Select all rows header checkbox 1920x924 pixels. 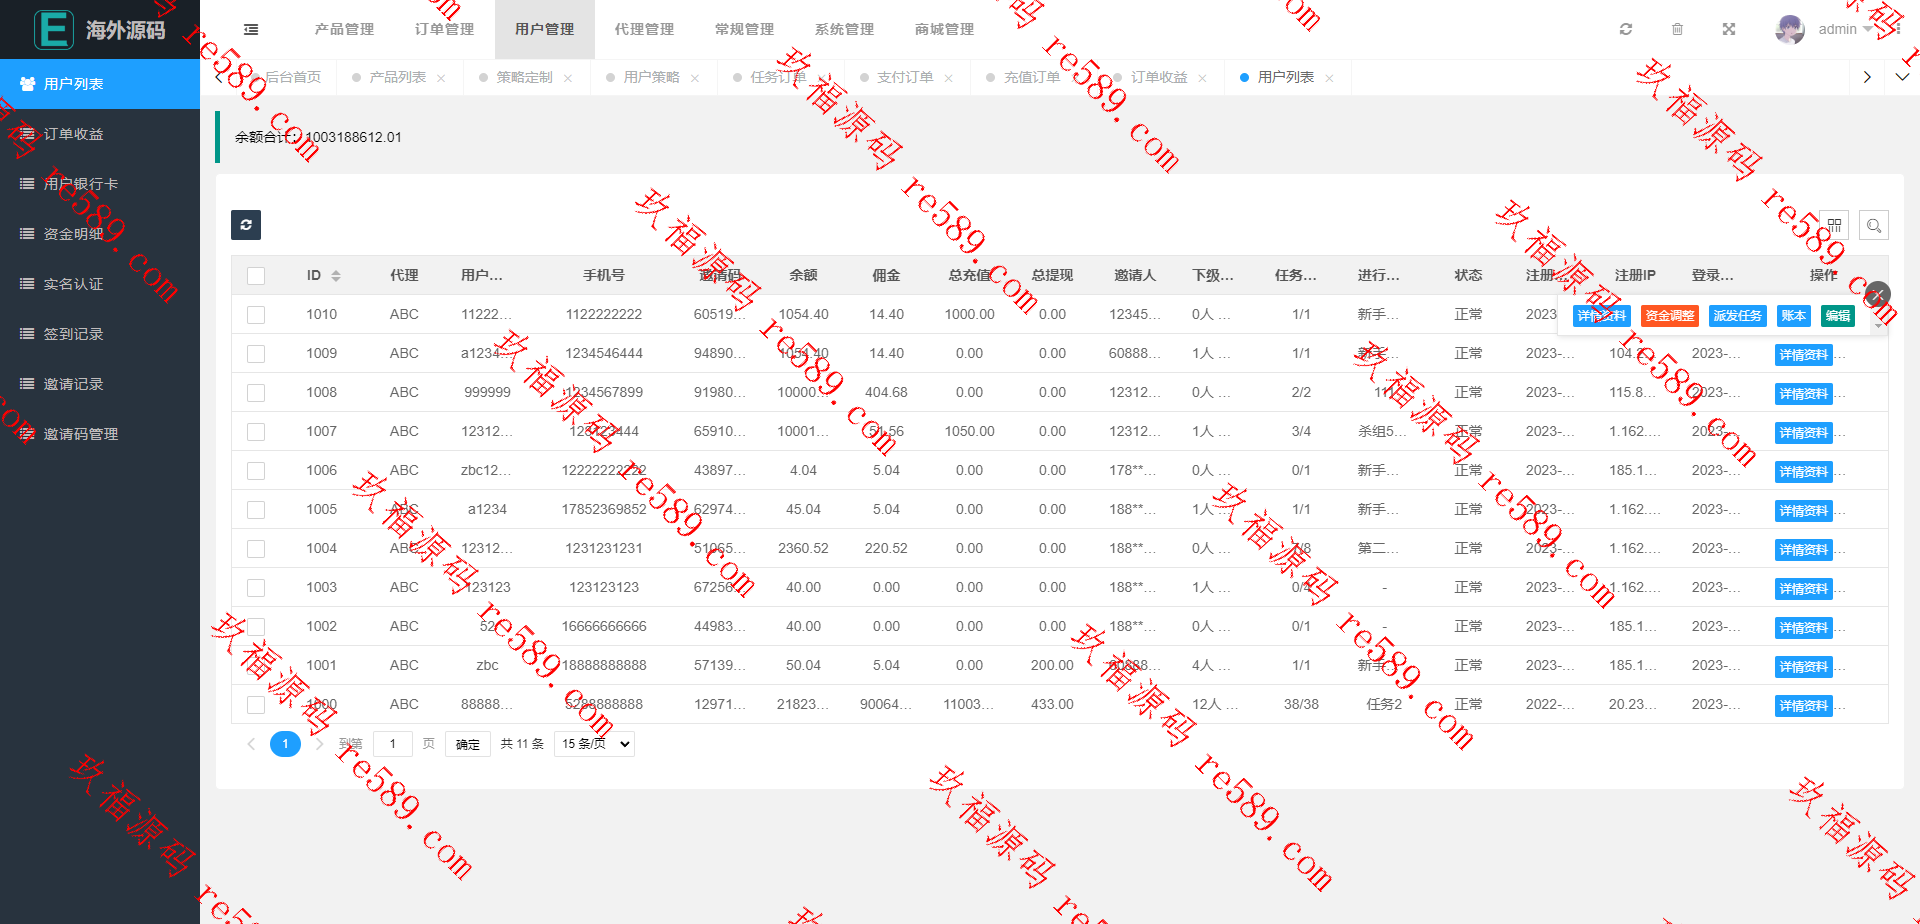click(256, 276)
